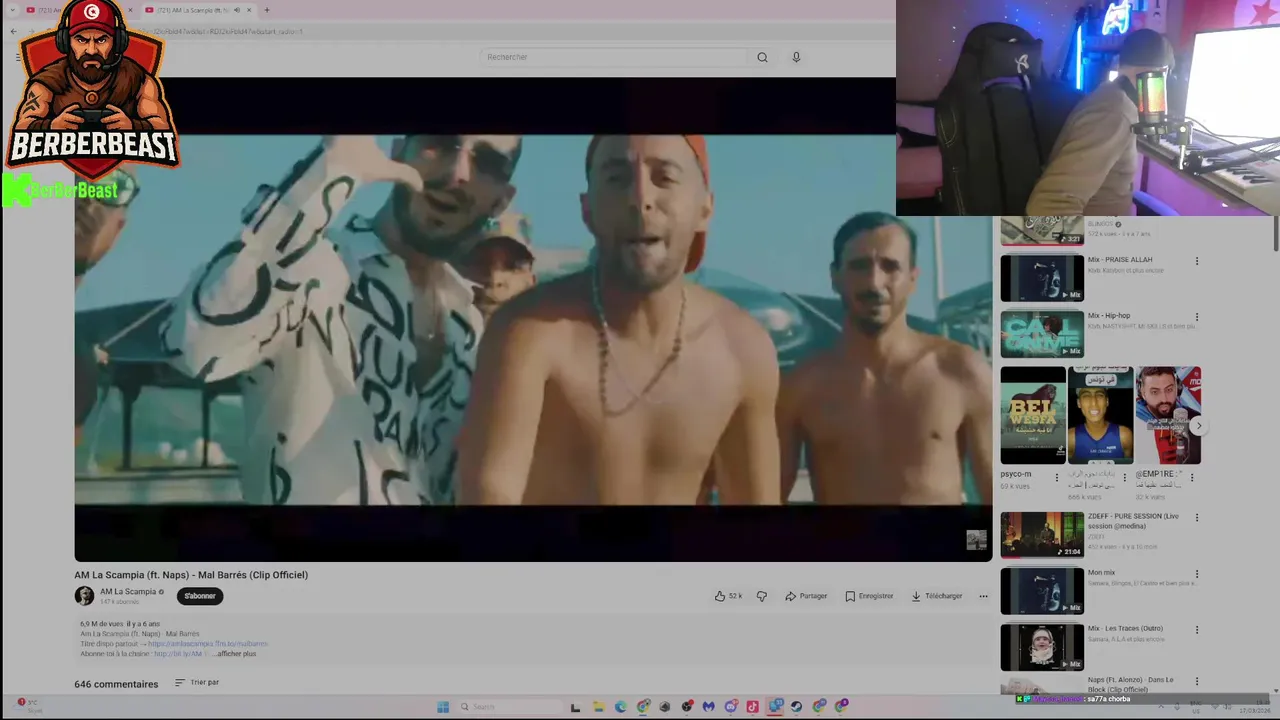1280x720 pixels.
Task: Open options for psyco-m short
Action: [1057, 478]
